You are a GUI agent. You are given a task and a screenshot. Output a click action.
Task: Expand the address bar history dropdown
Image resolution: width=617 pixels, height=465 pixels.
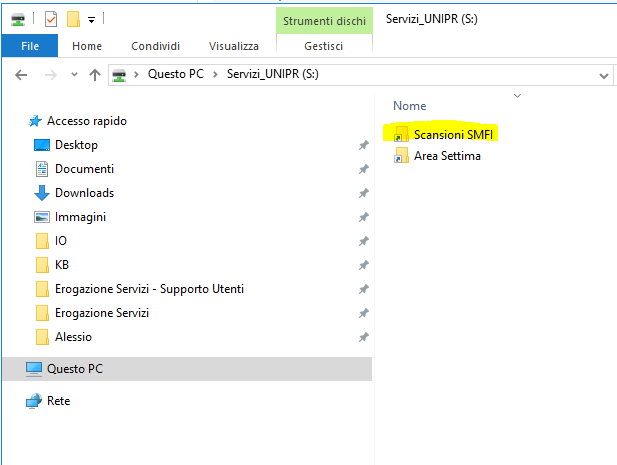point(603,75)
